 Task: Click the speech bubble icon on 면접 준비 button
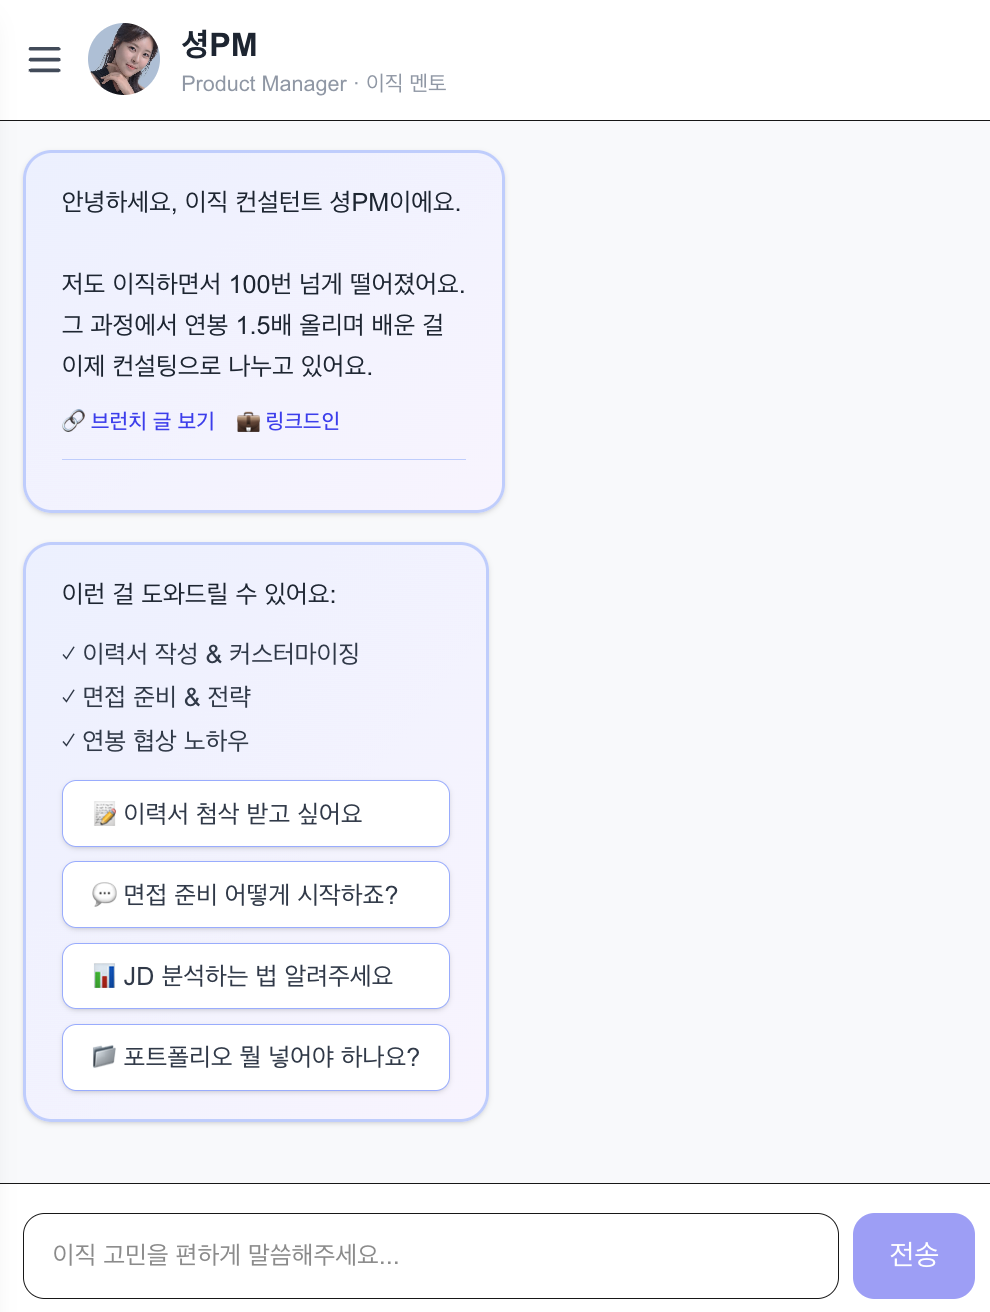click(x=105, y=895)
